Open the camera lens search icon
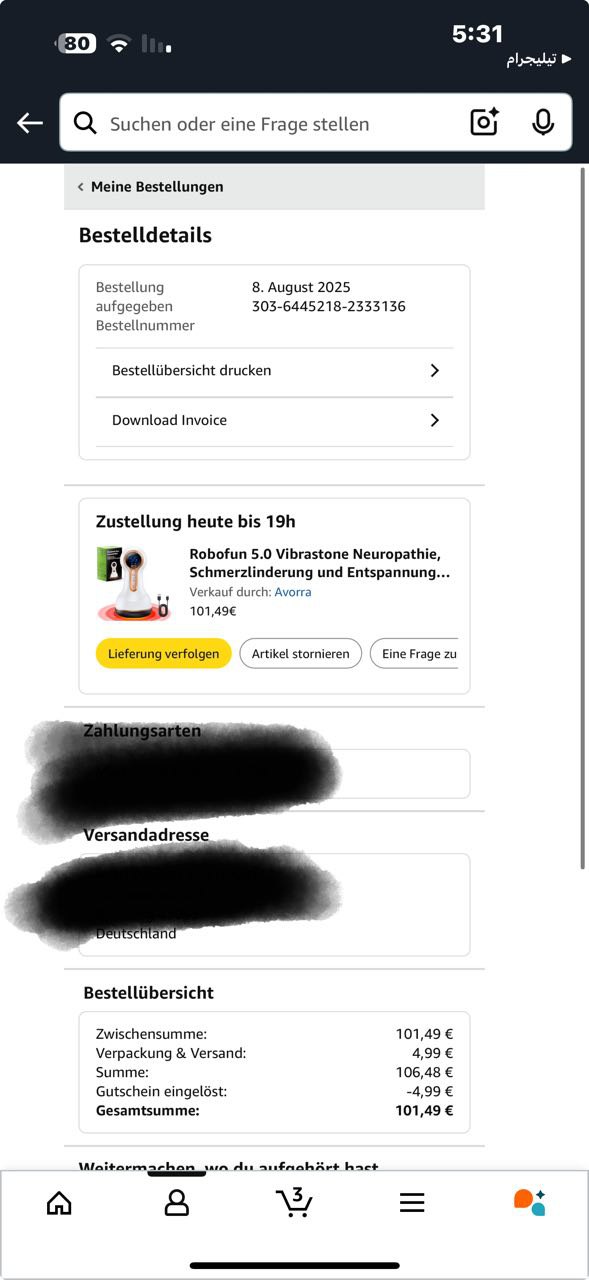 tap(485, 122)
